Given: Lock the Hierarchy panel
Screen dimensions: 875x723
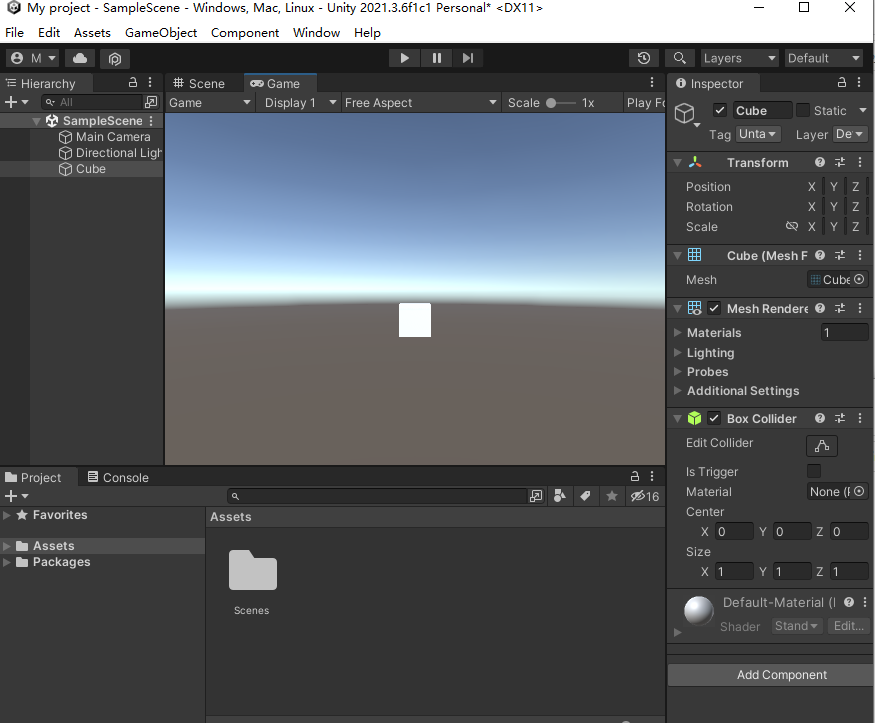Looking at the screenshot, I should click(133, 83).
